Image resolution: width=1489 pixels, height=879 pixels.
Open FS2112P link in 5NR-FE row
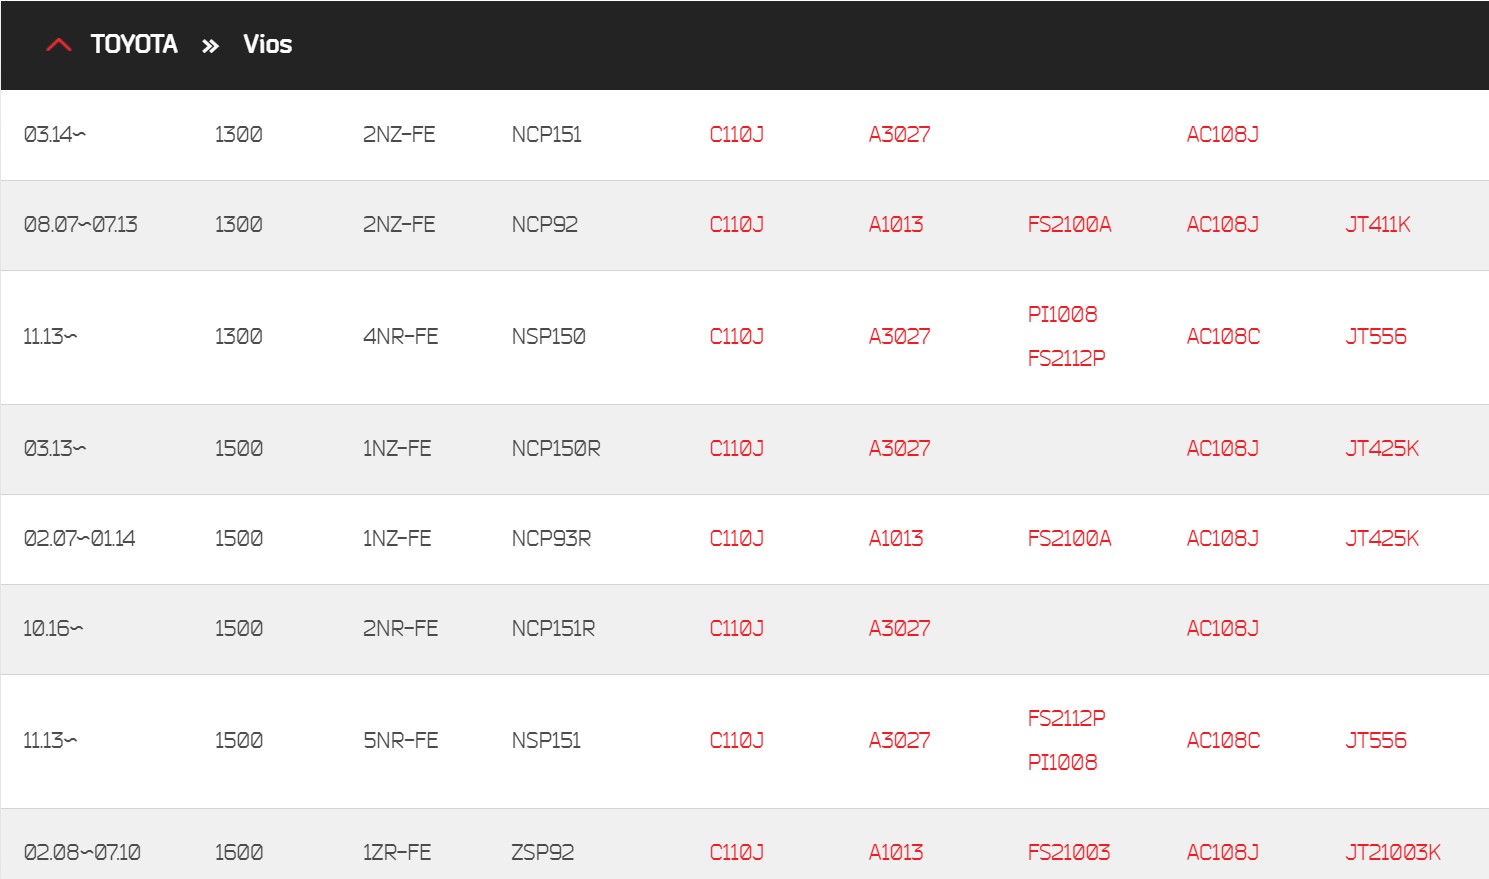pyautogui.click(x=1066, y=719)
